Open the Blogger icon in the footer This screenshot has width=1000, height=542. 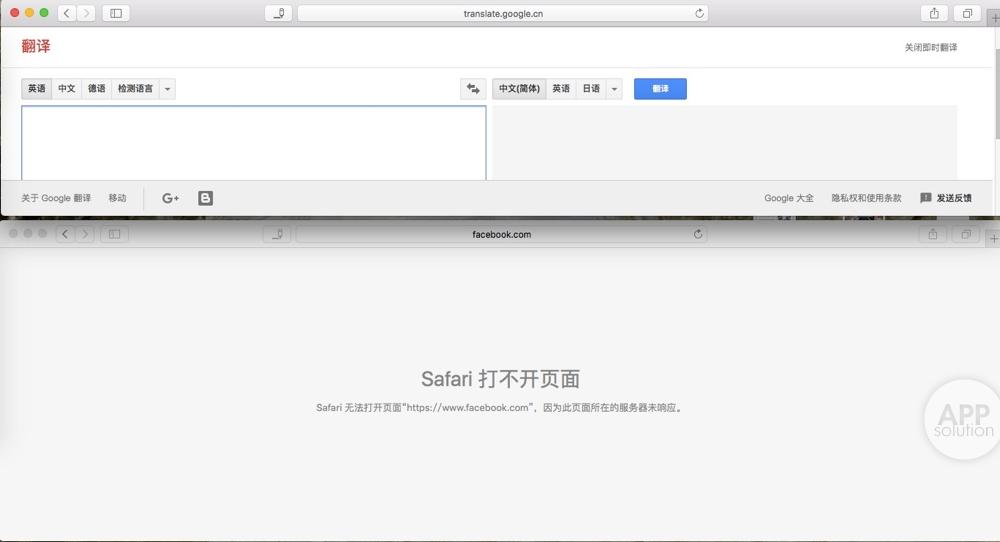[205, 198]
